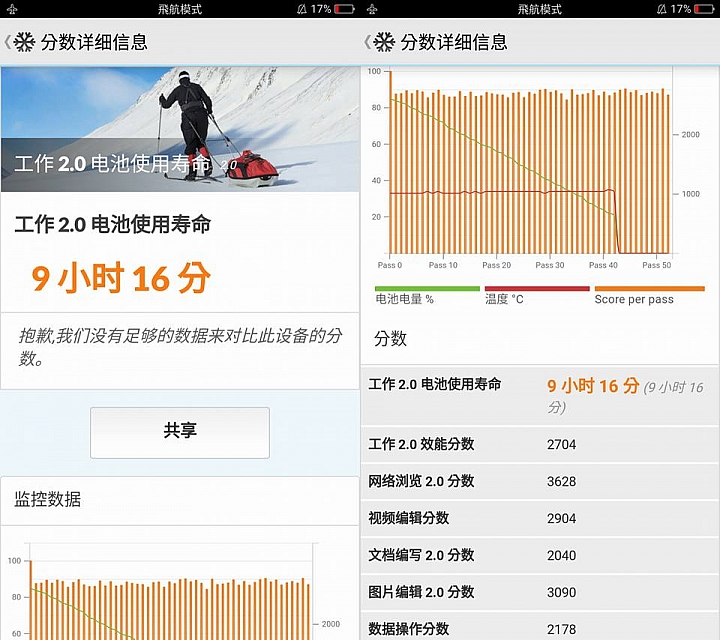Tap the 工作 2.0 电池使用寿命 heading below banner
This screenshot has height=640, width=720.
[112, 225]
